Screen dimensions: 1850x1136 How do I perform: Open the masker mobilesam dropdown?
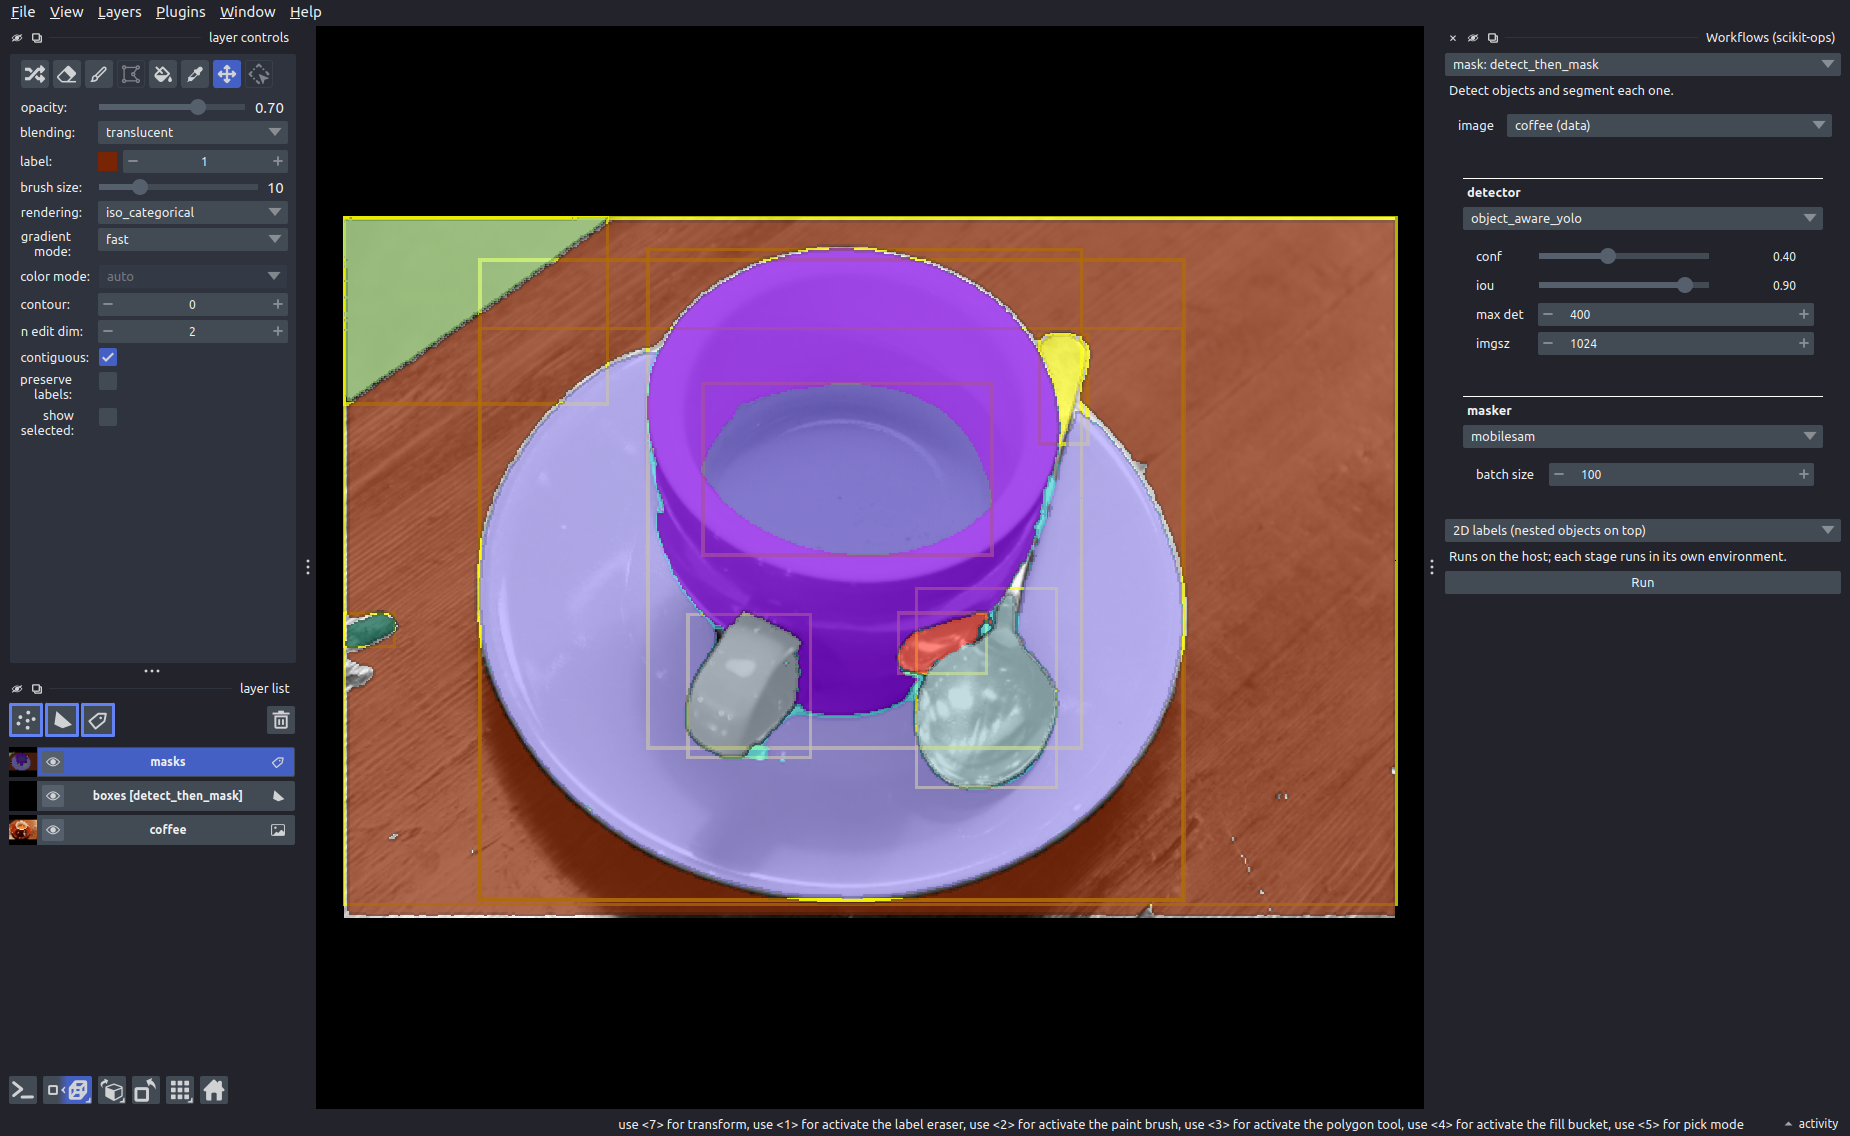pyautogui.click(x=1642, y=436)
